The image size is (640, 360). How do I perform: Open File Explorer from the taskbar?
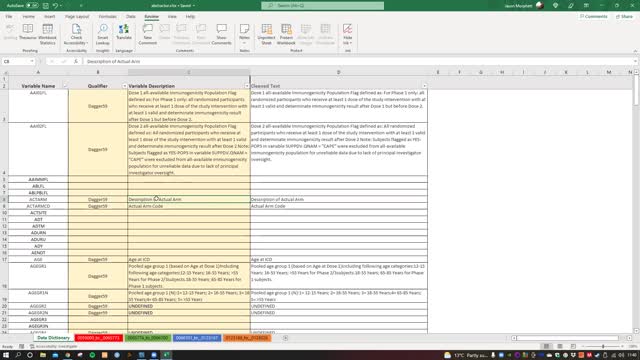[x=43, y=355]
